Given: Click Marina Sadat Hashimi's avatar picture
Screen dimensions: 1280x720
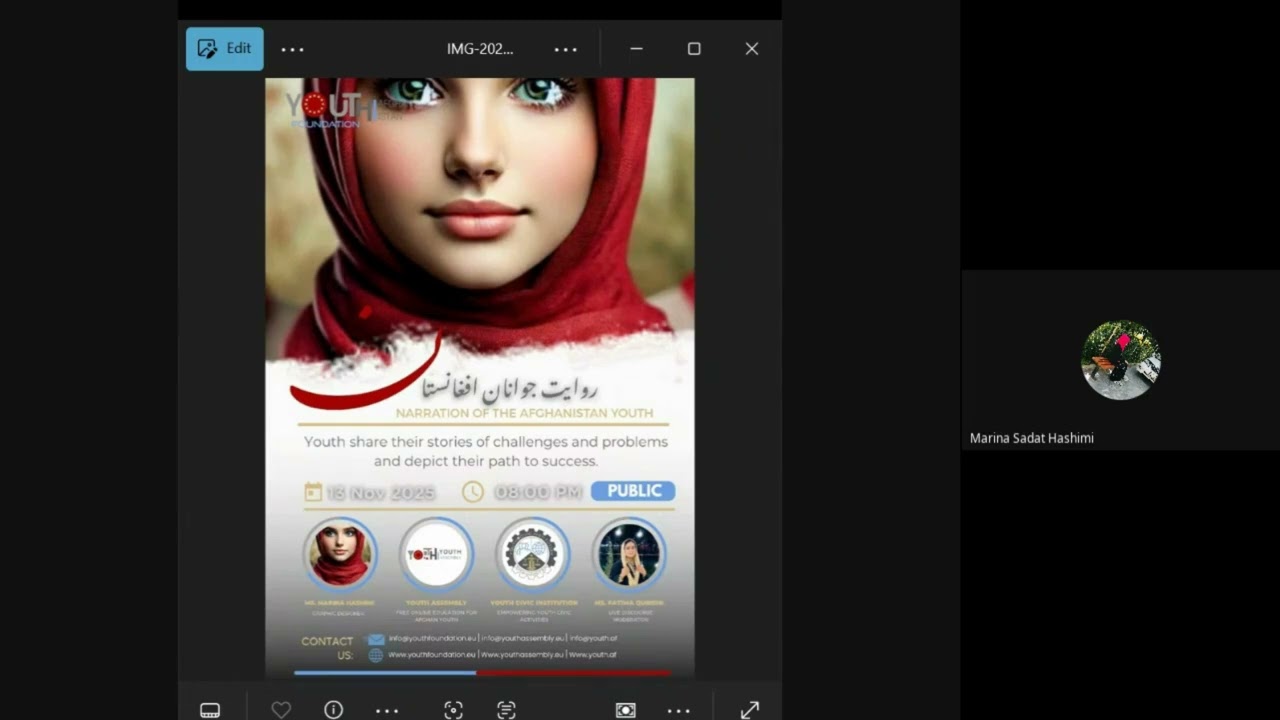Looking at the screenshot, I should [x=1121, y=360].
